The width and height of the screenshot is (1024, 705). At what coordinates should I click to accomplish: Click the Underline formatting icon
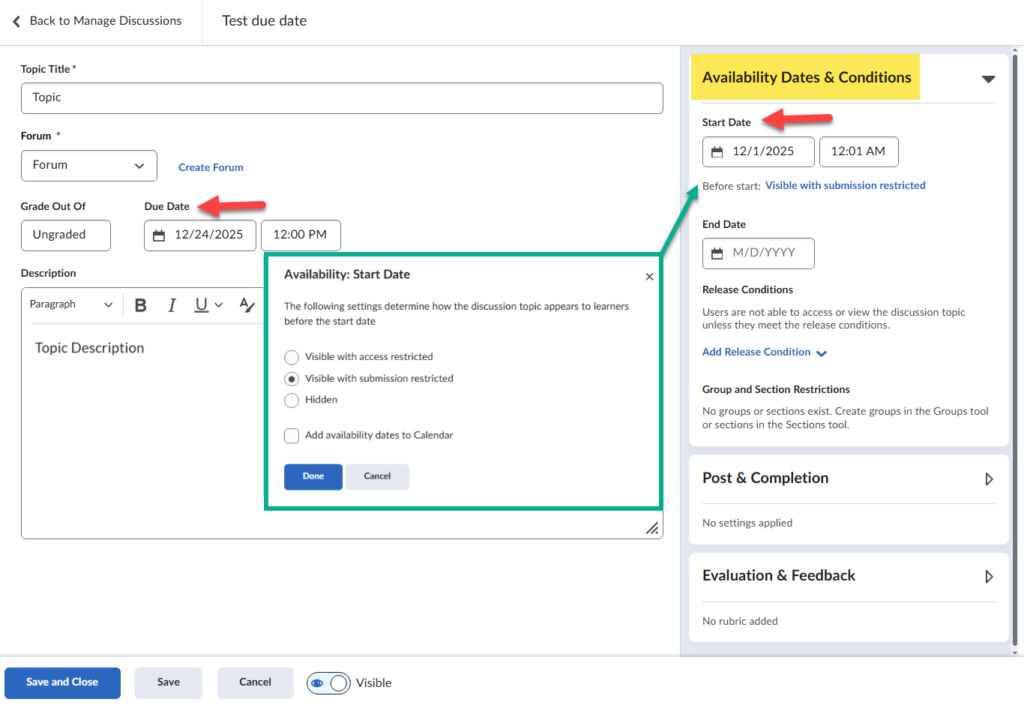[202, 305]
